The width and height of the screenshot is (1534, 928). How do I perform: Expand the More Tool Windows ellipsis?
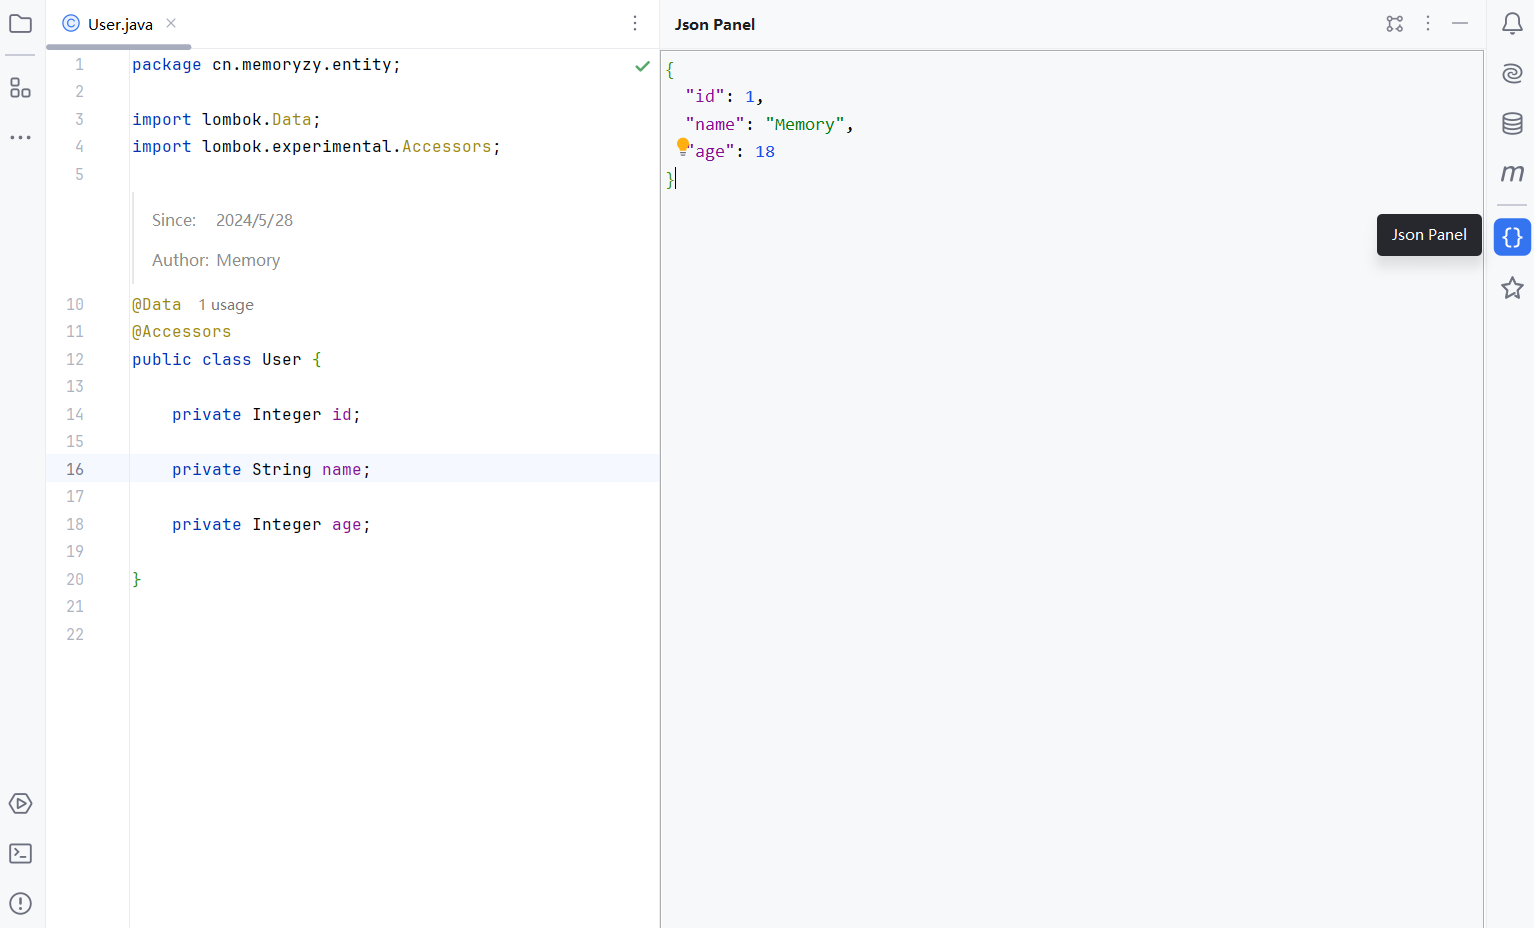point(20,137)
